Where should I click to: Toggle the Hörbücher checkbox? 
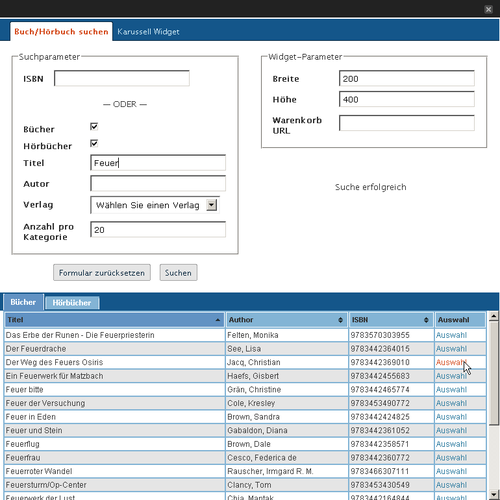[94, 143]
